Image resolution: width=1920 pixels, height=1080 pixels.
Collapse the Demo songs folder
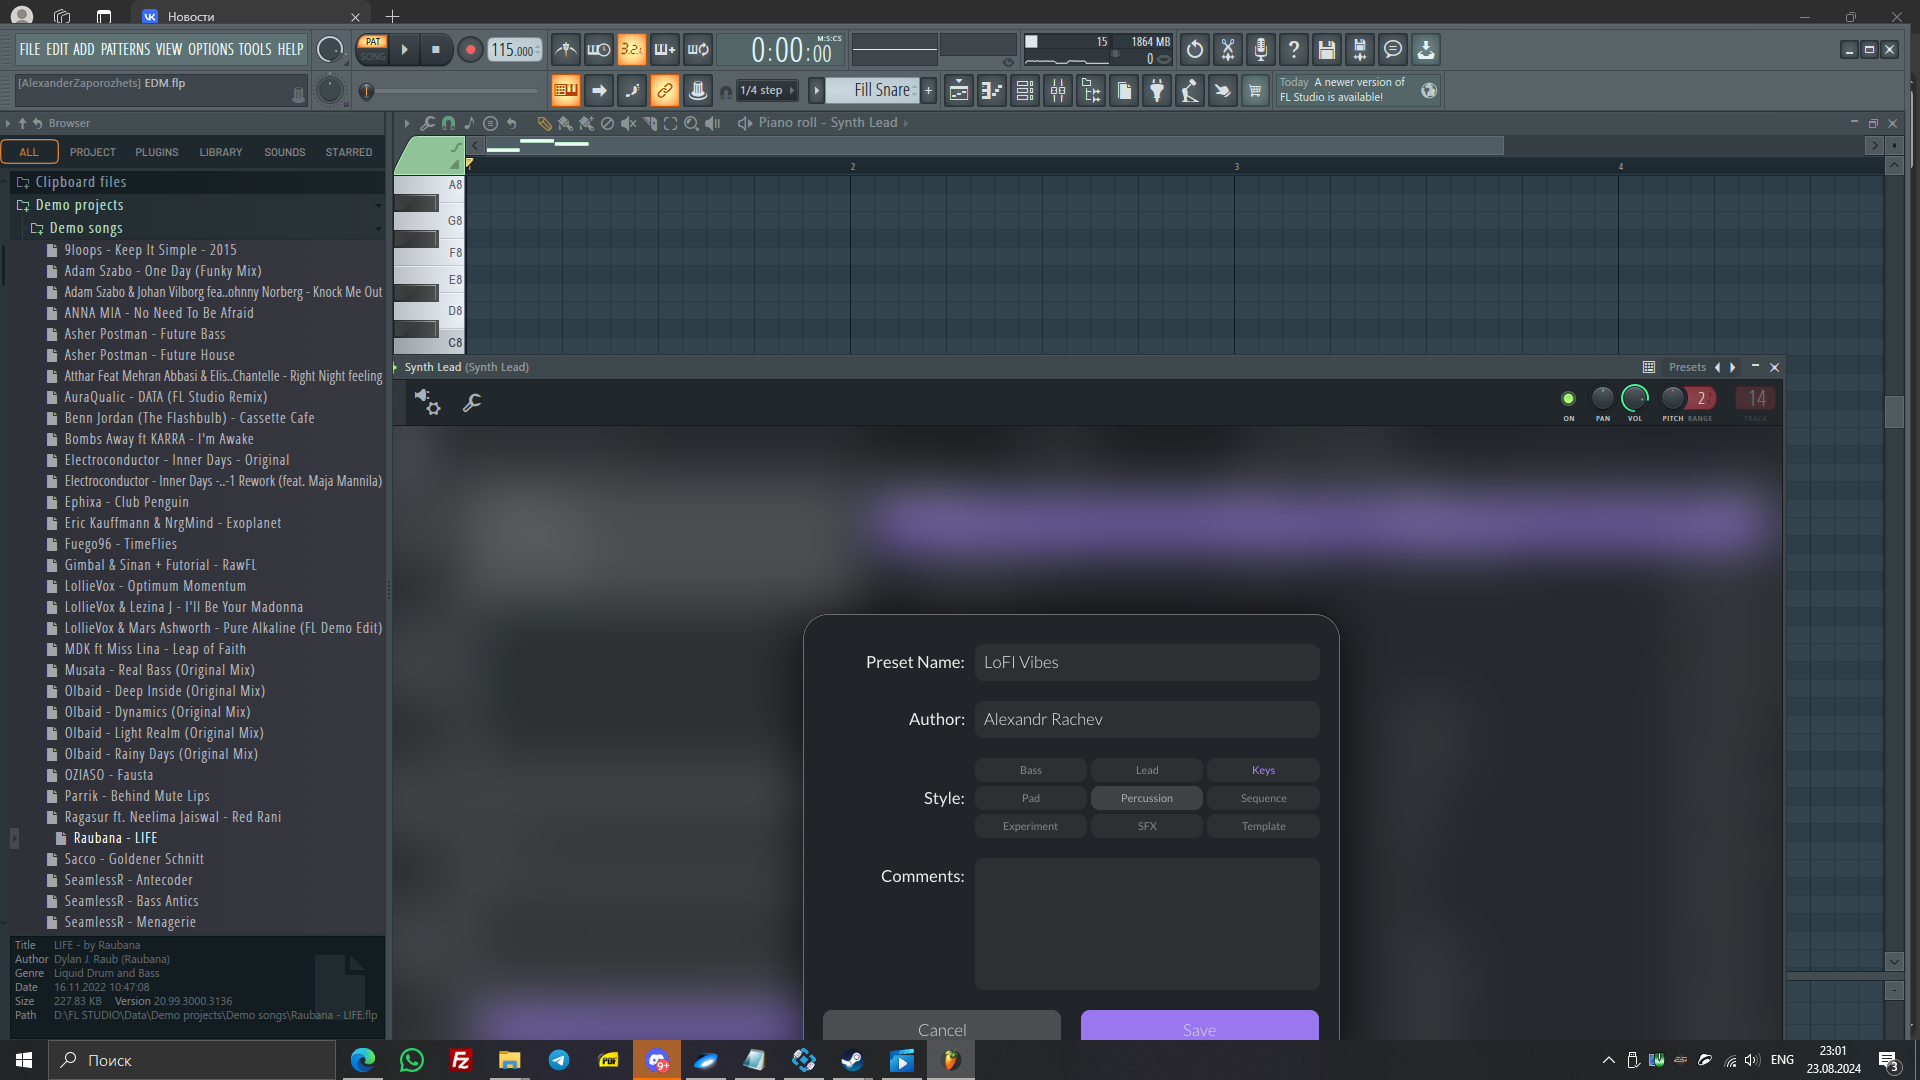point(86,228)
